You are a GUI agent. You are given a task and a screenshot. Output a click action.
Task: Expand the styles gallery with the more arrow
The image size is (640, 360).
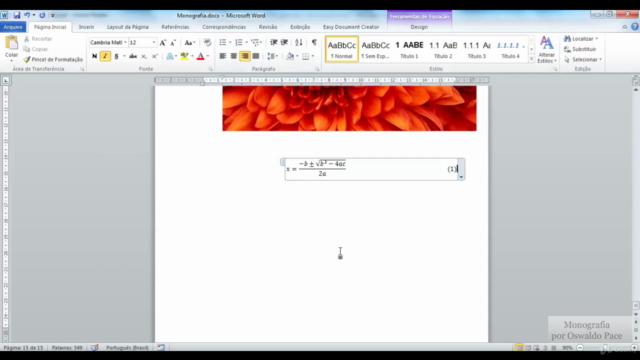point(531,59)
